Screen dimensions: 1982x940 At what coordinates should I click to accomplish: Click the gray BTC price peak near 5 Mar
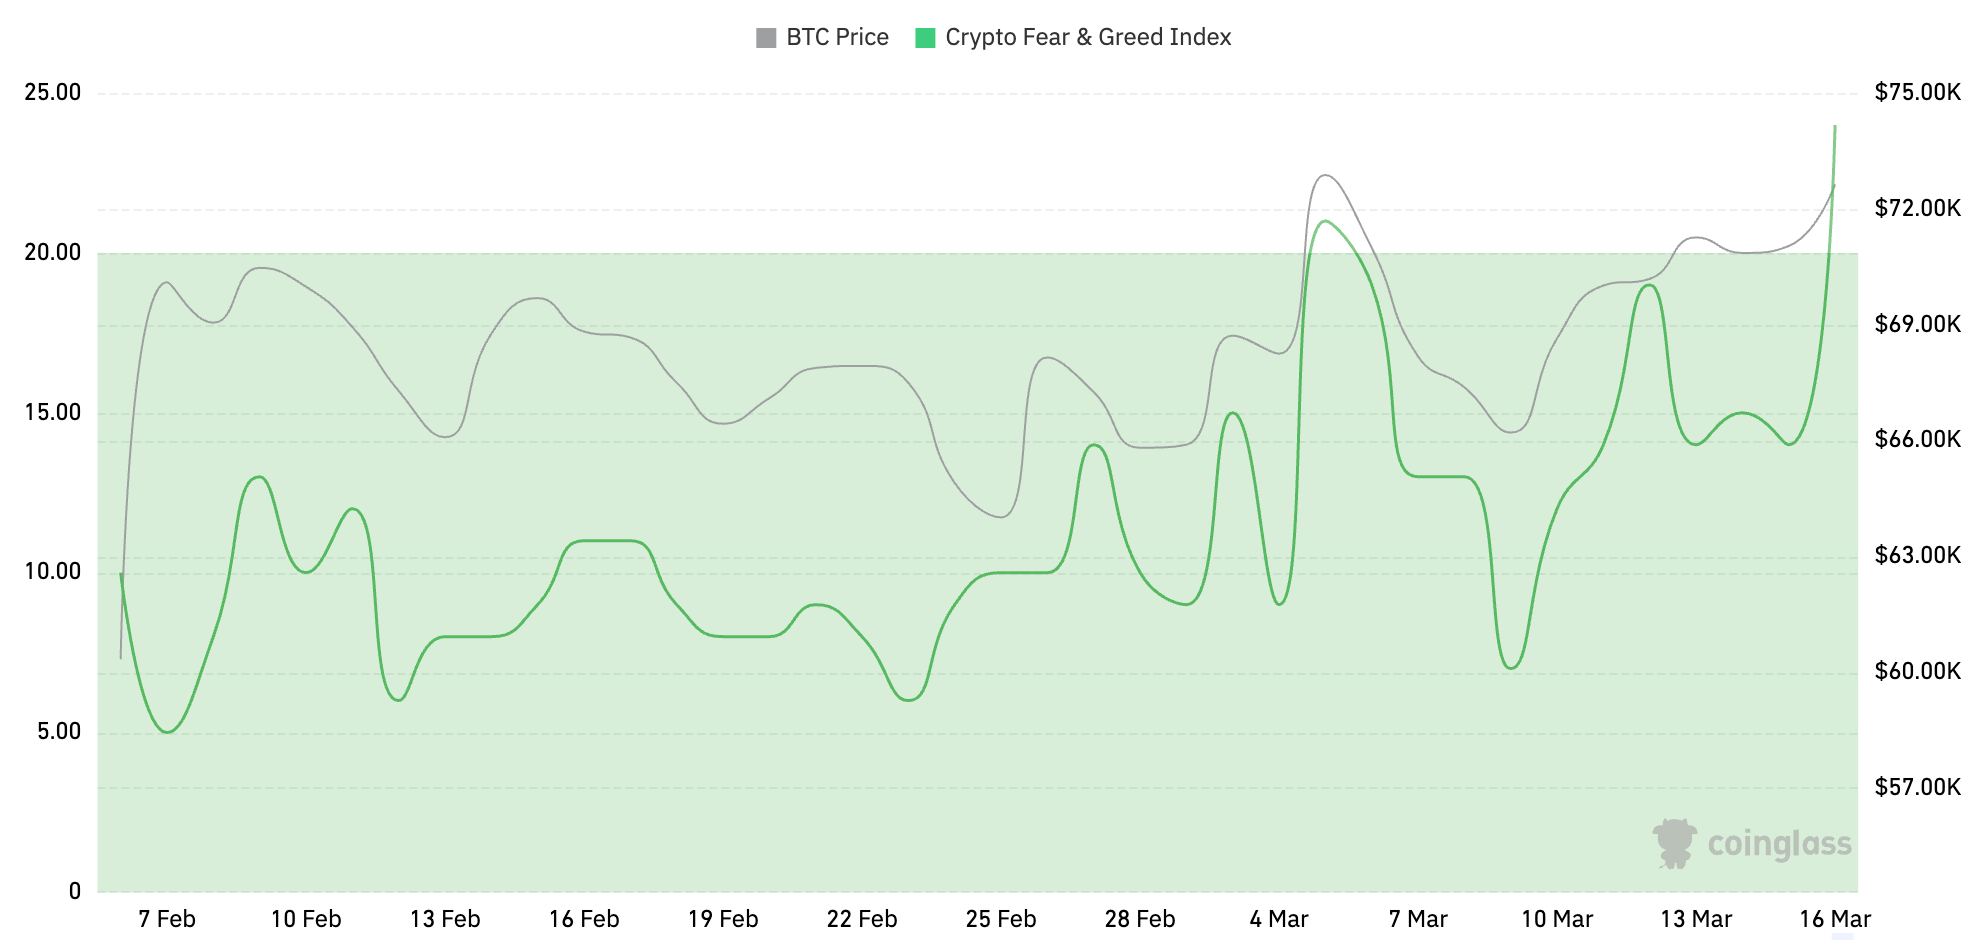(1326, 175)
